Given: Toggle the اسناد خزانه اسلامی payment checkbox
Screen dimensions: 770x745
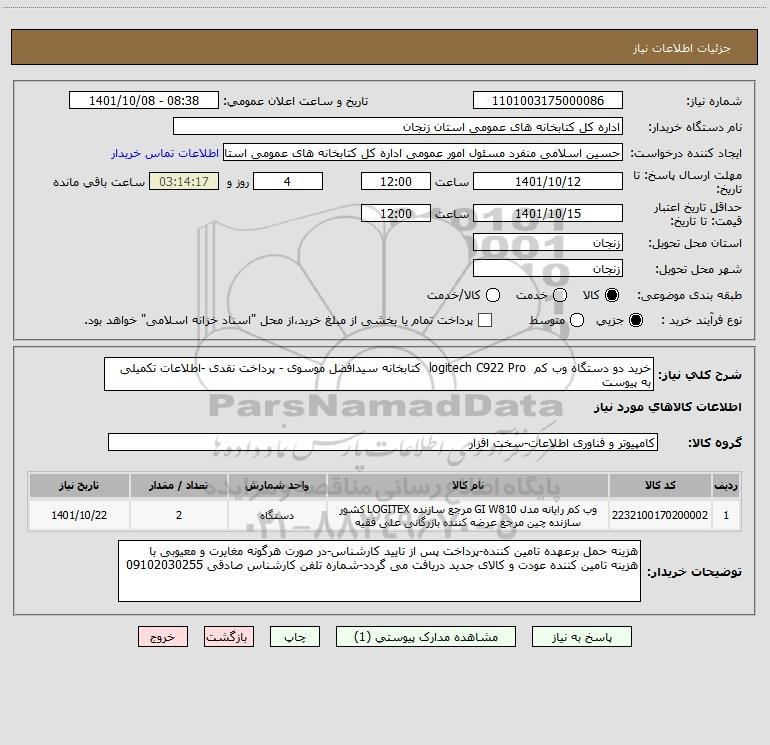Looking at the screenshot, I should tap(485, 320).
